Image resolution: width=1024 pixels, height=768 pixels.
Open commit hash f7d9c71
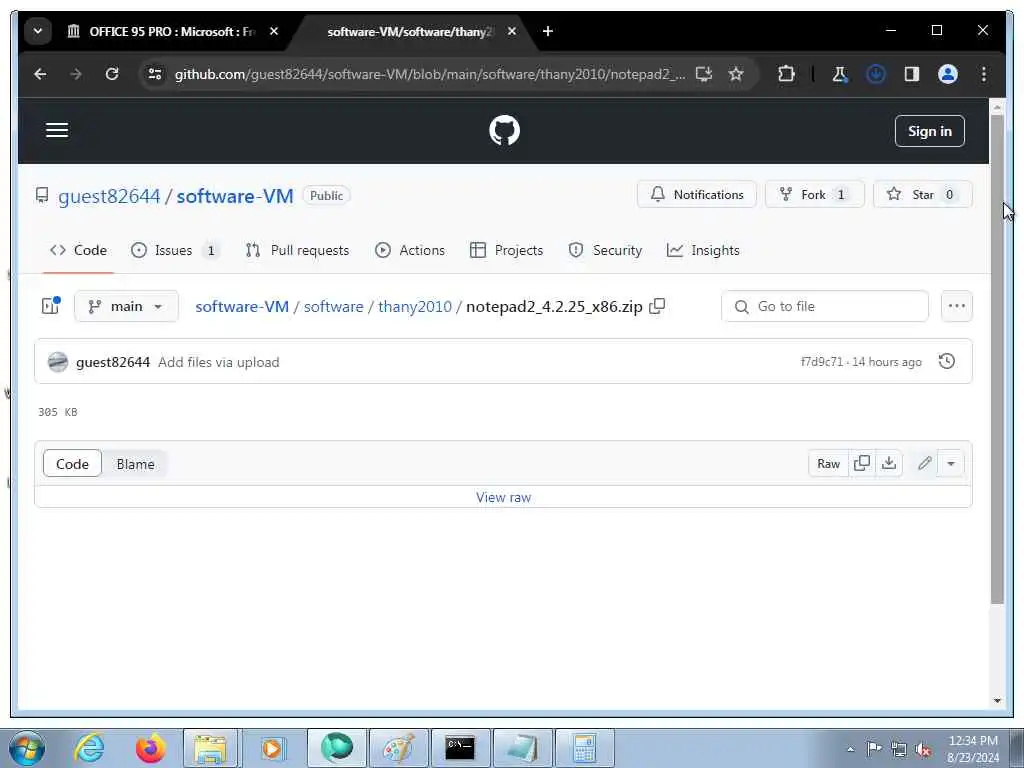(x=822, y=362)
